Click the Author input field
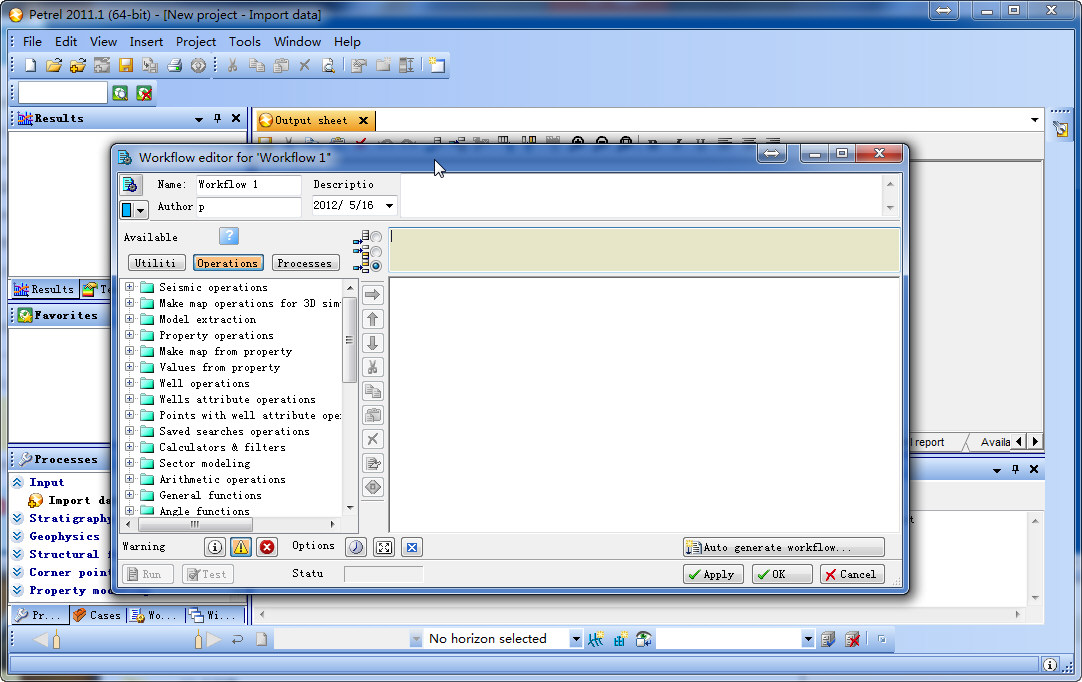Image resolution: width=1082 pixels, height=682 pixels. 248,206
